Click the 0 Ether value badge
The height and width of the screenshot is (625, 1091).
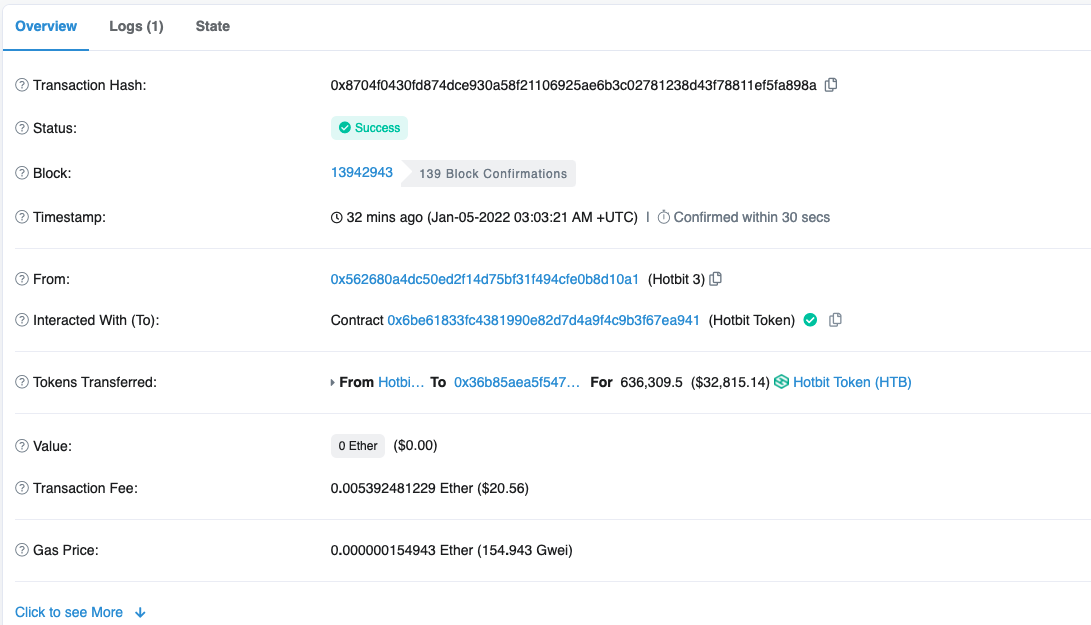358,446
